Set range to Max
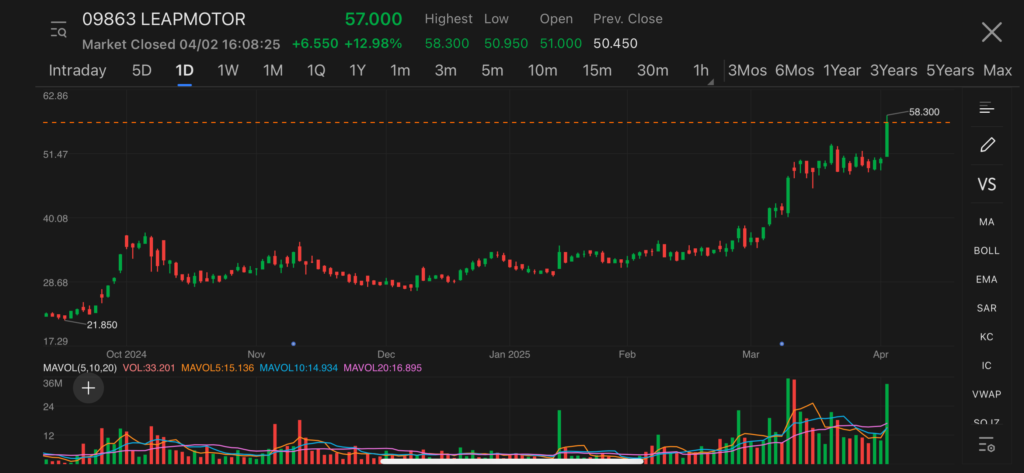 click(997, 71)
